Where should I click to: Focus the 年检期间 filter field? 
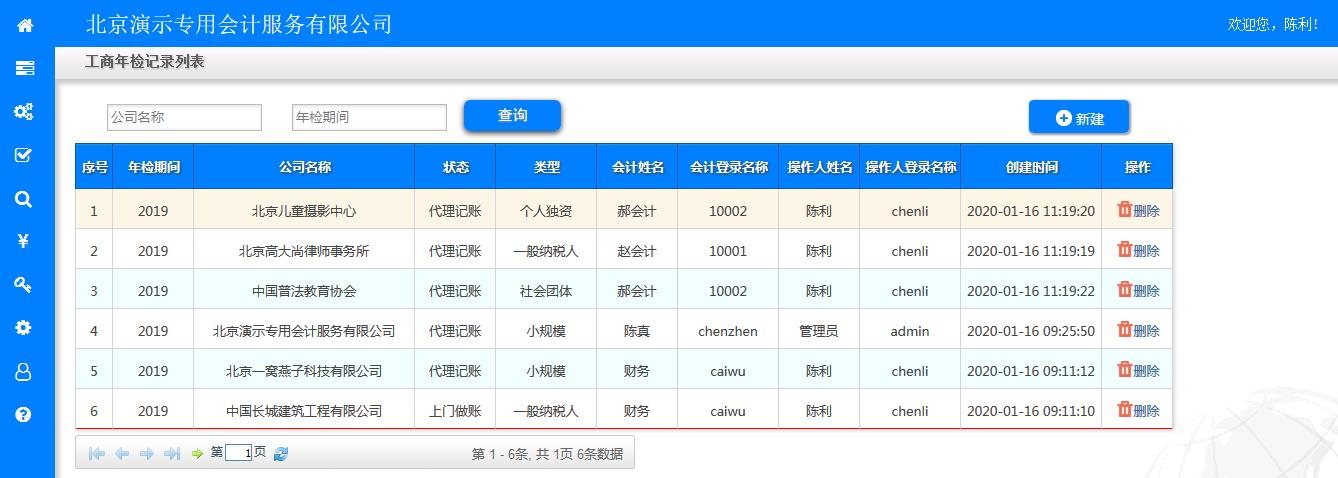pyautogui.click(x=369, y=117)
